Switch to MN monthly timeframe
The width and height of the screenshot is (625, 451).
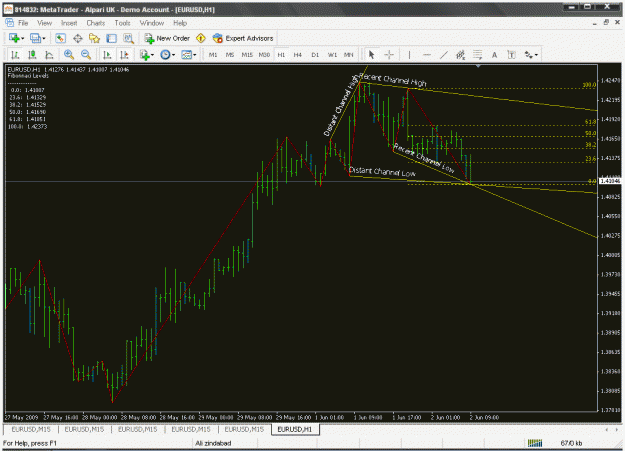pos(349,55)
